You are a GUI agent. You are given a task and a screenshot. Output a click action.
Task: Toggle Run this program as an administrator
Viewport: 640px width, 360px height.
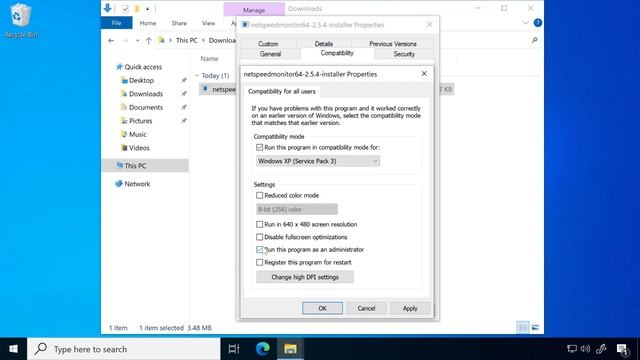tap(260, 249)
